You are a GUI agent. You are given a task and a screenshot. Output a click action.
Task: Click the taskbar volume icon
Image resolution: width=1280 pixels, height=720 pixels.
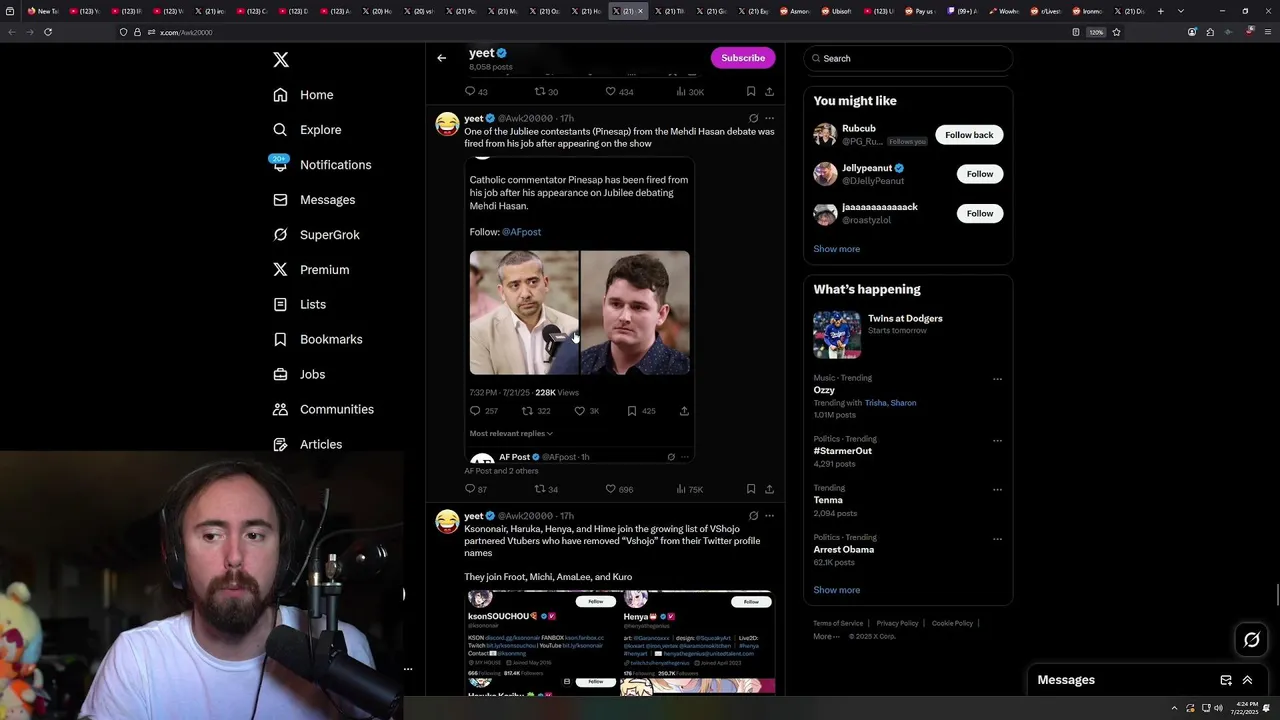1218,708
